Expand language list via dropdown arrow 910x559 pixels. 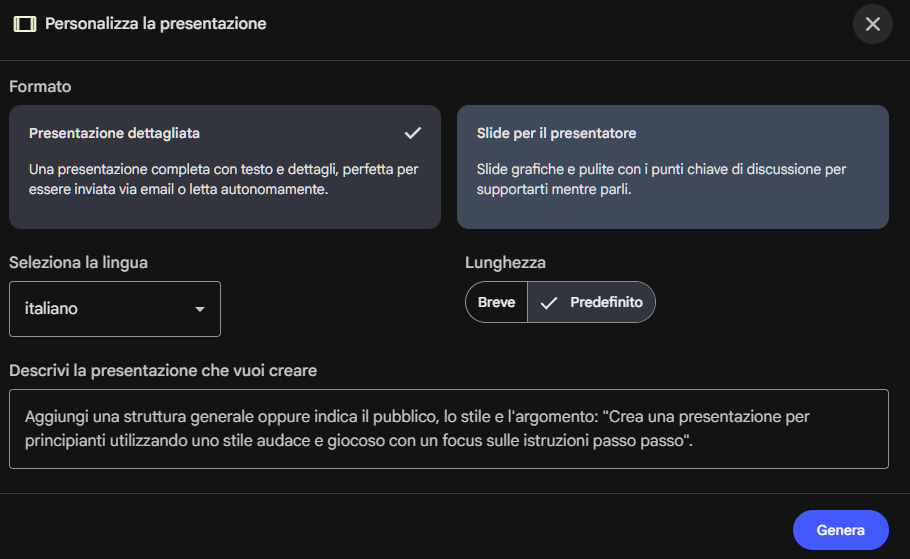click(x=200, y=309)
